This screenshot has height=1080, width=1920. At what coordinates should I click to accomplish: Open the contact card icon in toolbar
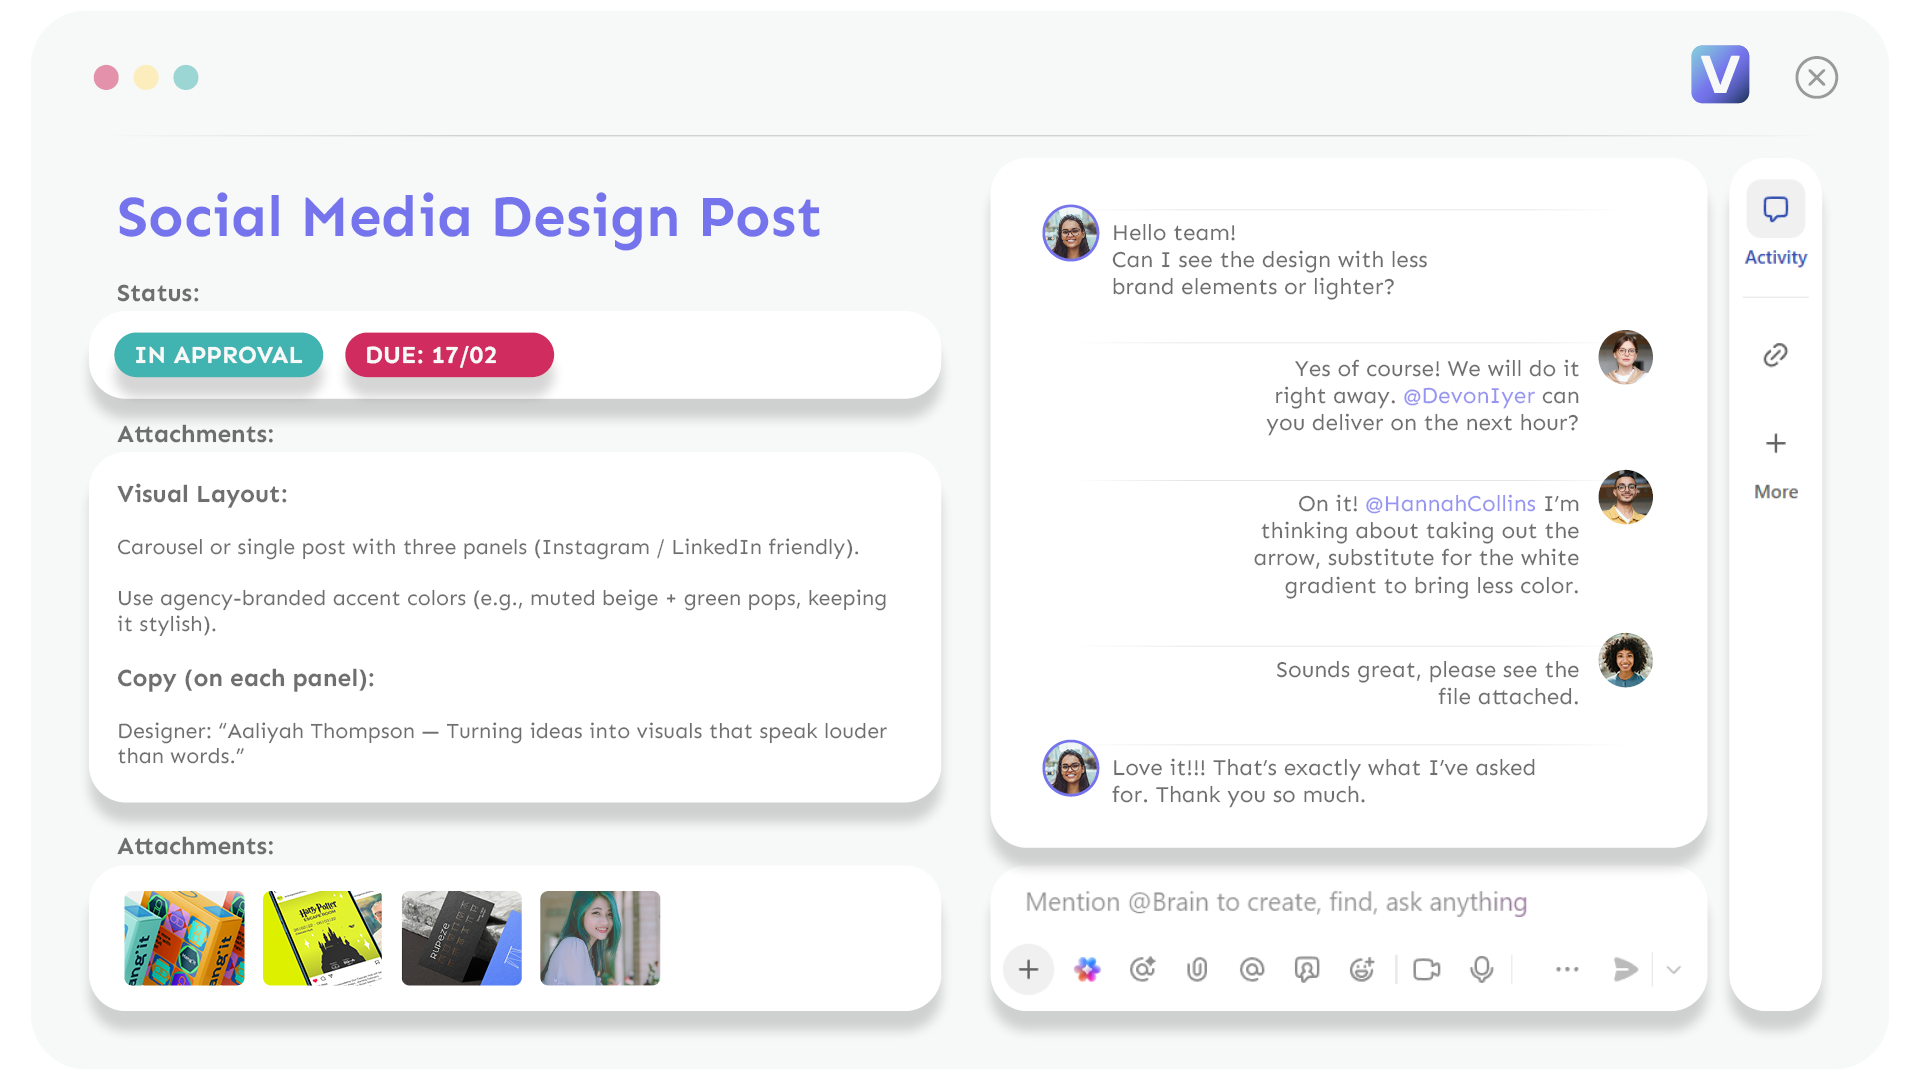tap(1306, 969)
